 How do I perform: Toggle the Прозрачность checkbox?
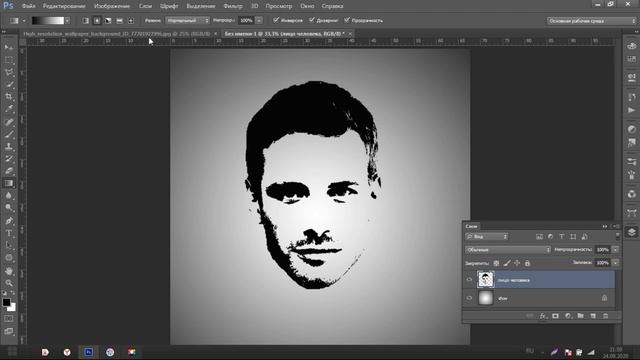click(347, 20)
